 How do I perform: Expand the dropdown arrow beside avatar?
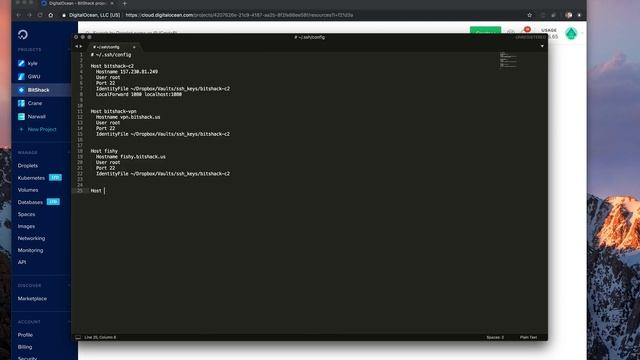(x=581, y=33)
